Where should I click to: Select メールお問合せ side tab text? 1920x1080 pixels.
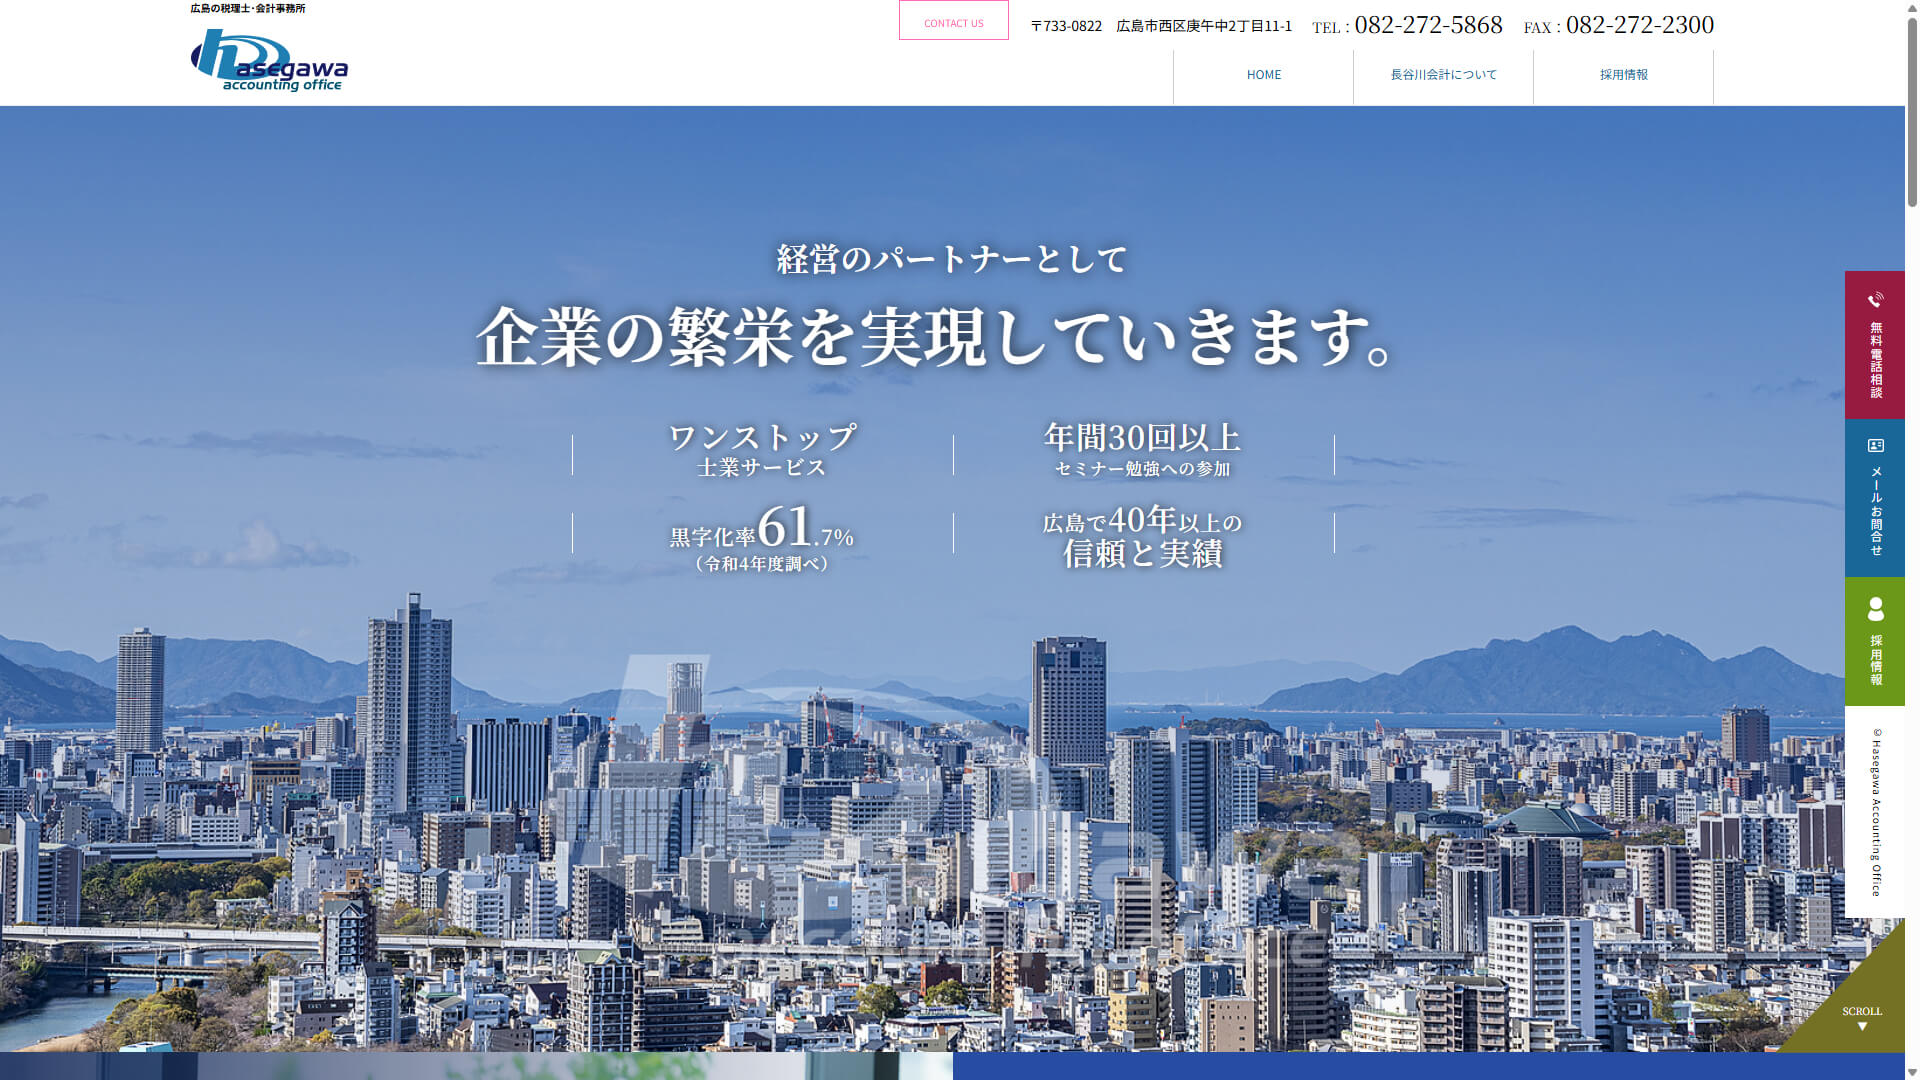pos(1875,510)
